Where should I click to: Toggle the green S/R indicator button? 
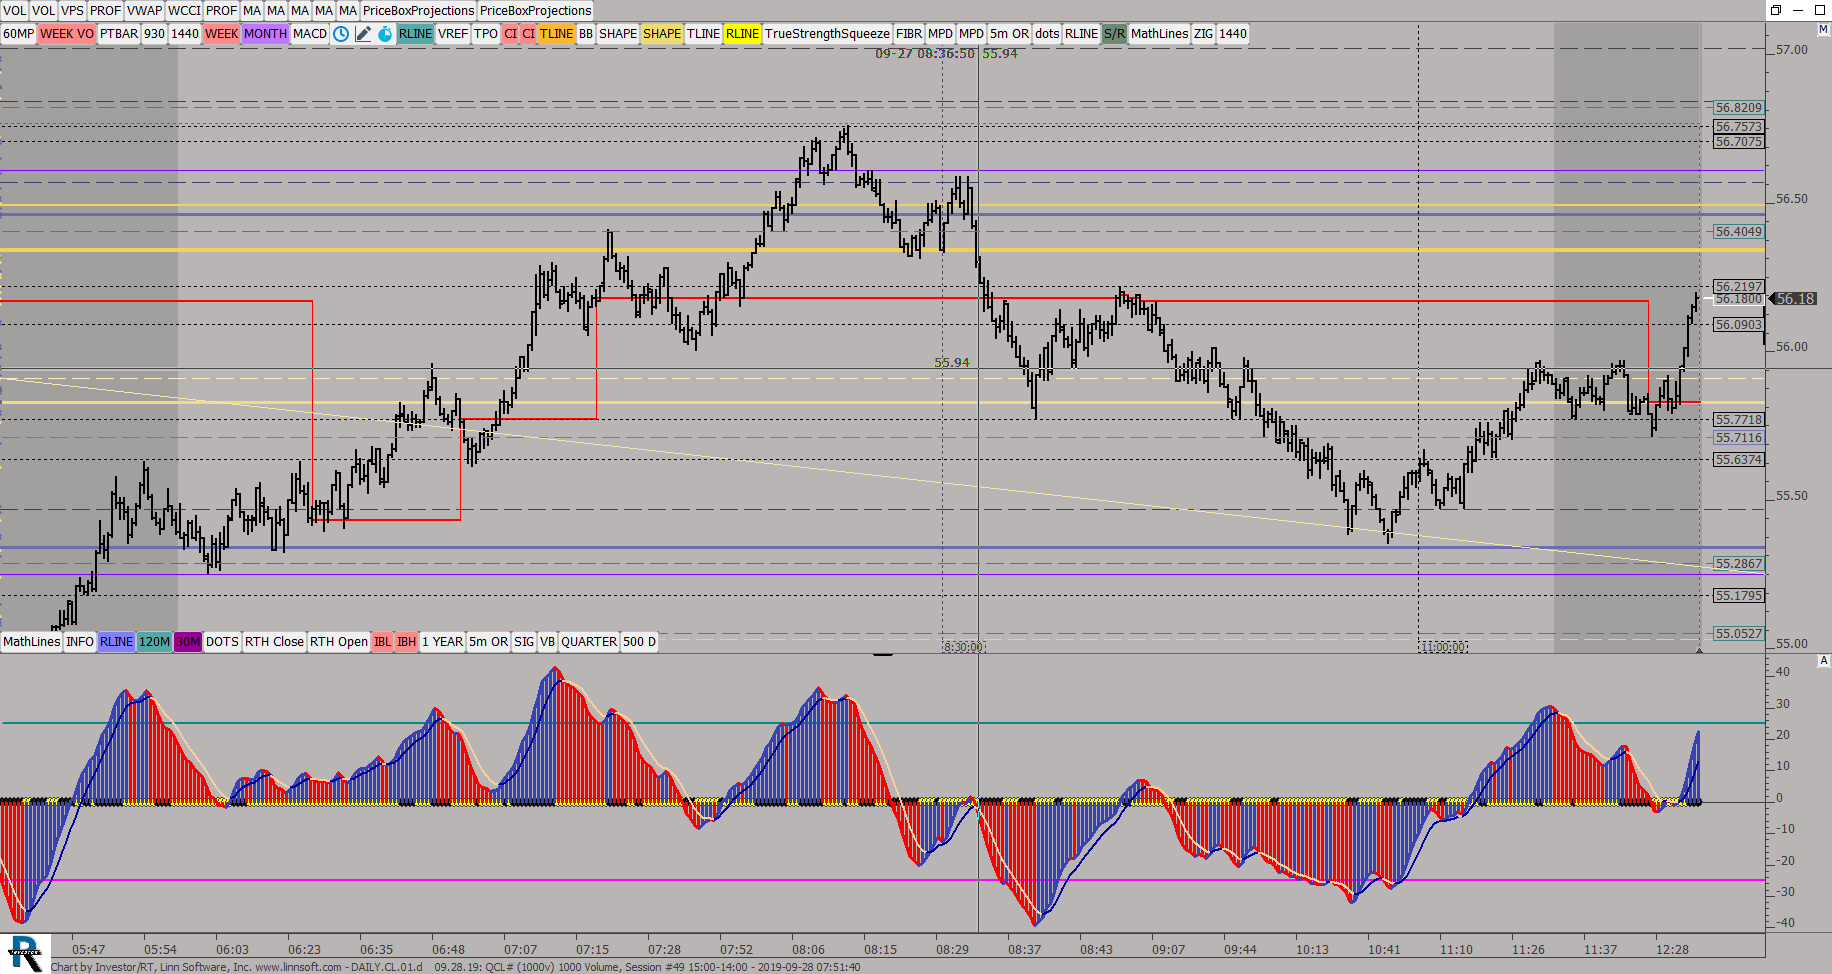1114,34
